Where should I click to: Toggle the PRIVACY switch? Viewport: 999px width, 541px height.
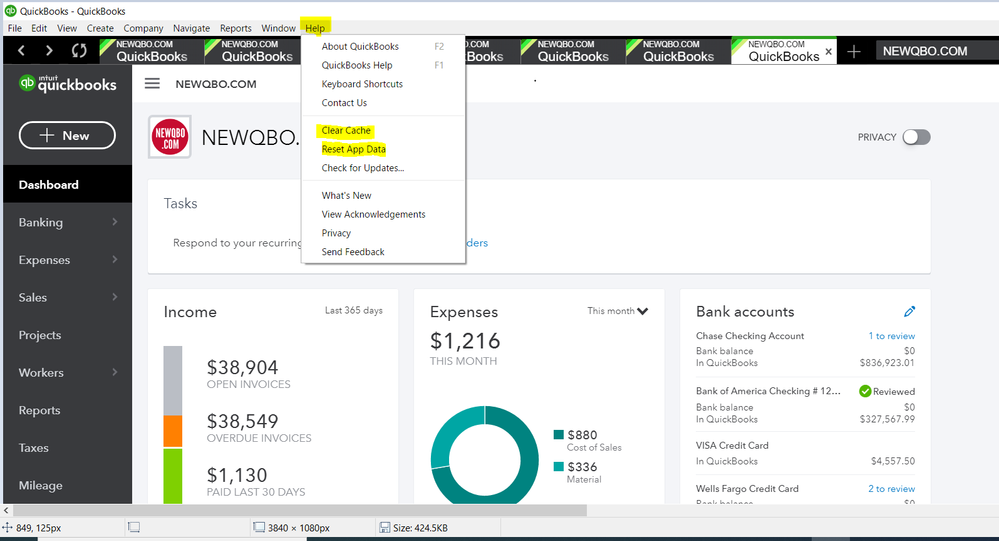(916, 137)
